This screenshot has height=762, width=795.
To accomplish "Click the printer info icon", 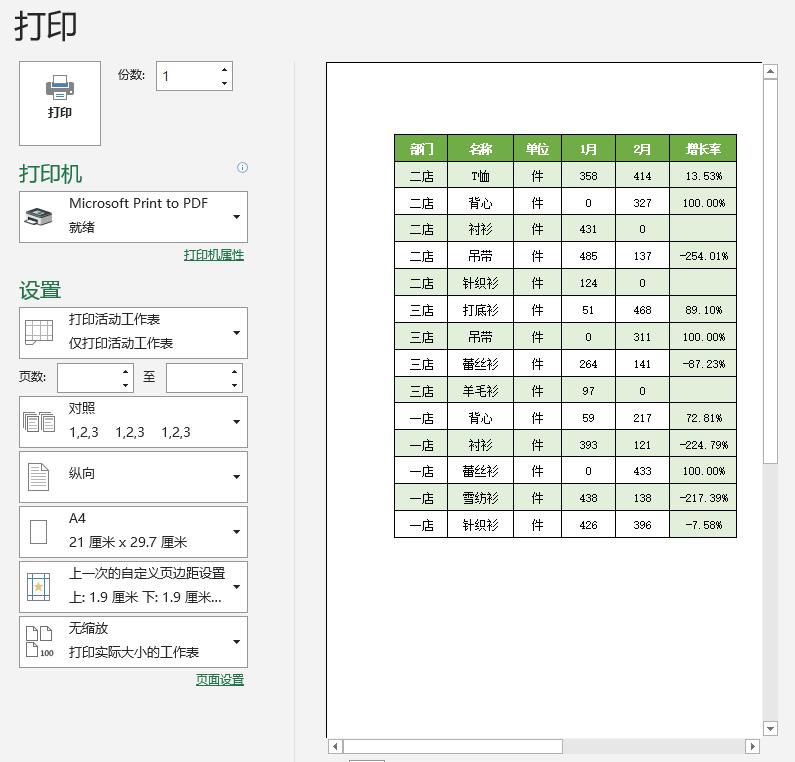I will tap(242, 167).
